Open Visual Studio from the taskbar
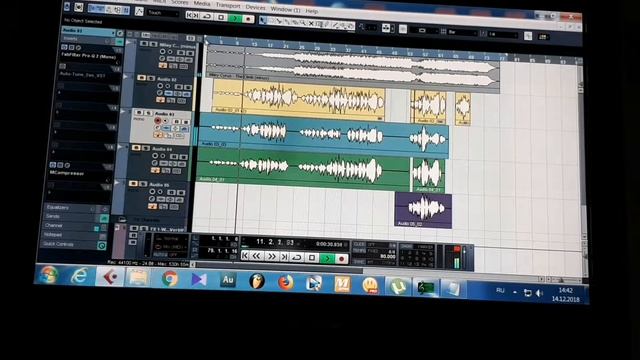Screen dimensions: 640x360 pyautogui.click(x=199, y=280)
